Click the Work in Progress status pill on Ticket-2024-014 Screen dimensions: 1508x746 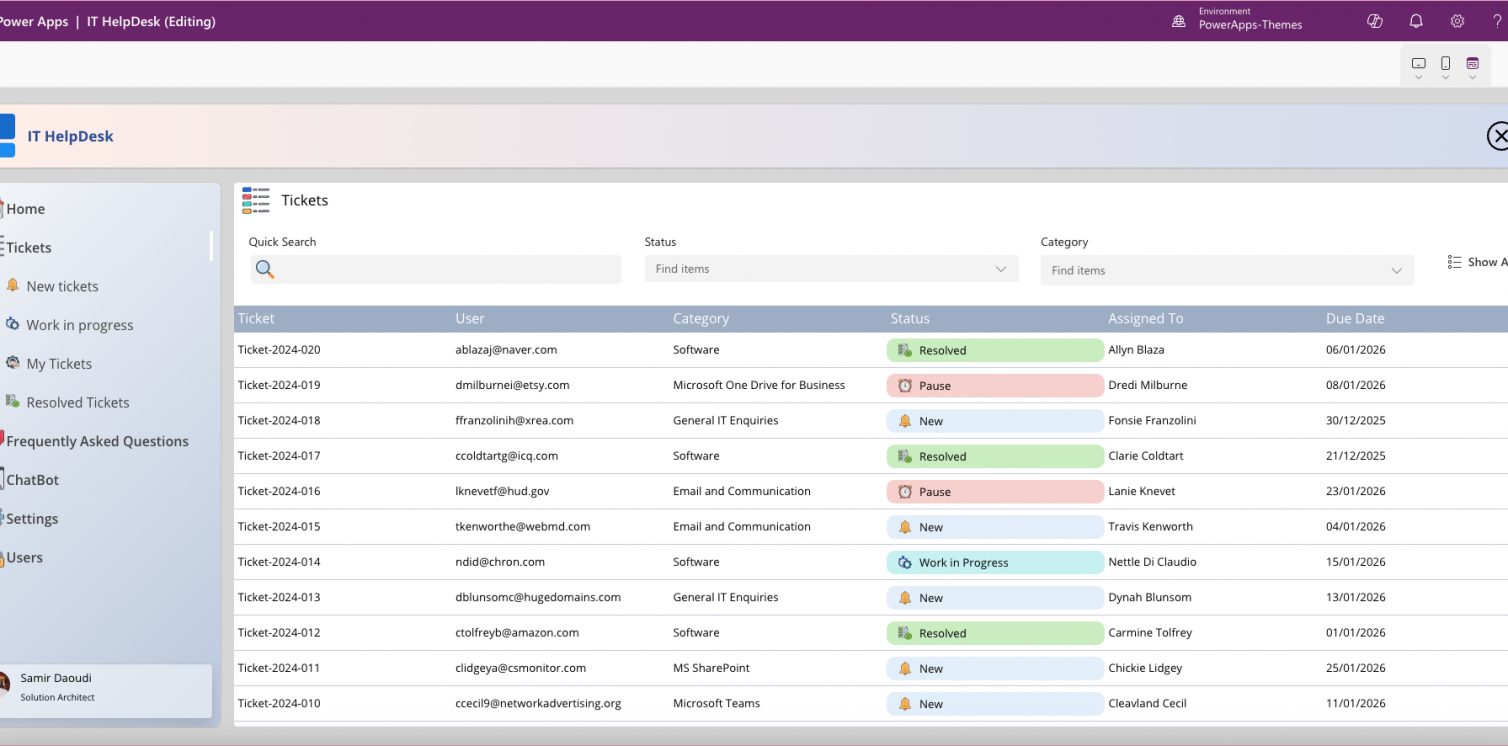tap(995, 562)
